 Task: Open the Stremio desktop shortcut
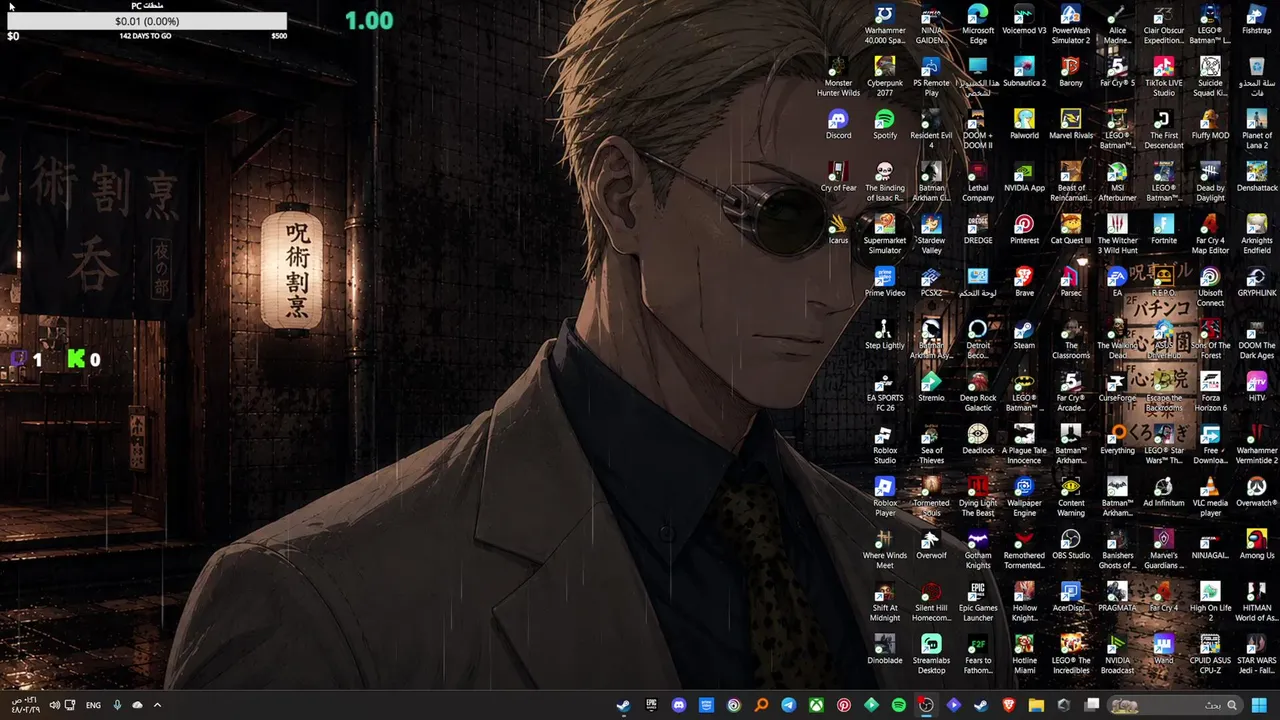coord(931,385)
